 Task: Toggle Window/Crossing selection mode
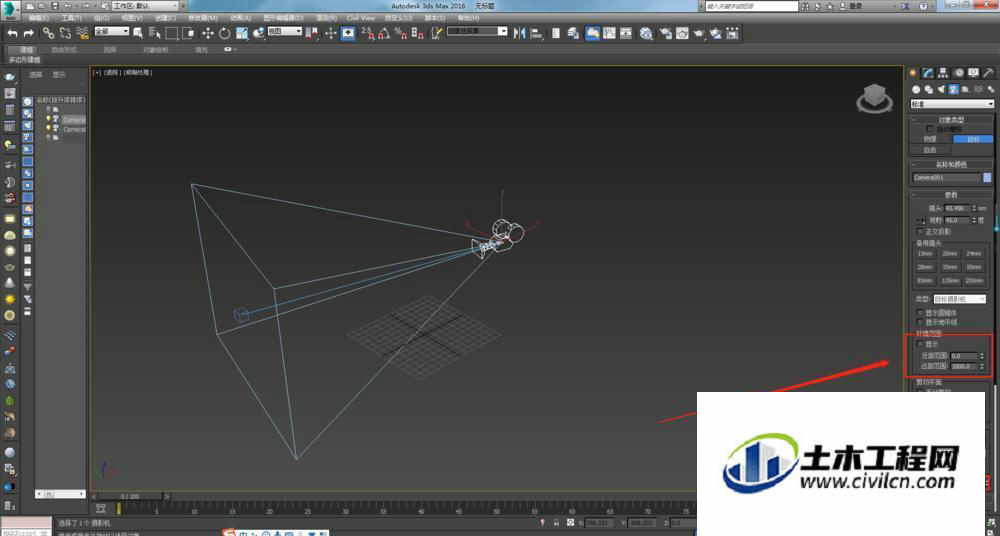coord(189,33)
